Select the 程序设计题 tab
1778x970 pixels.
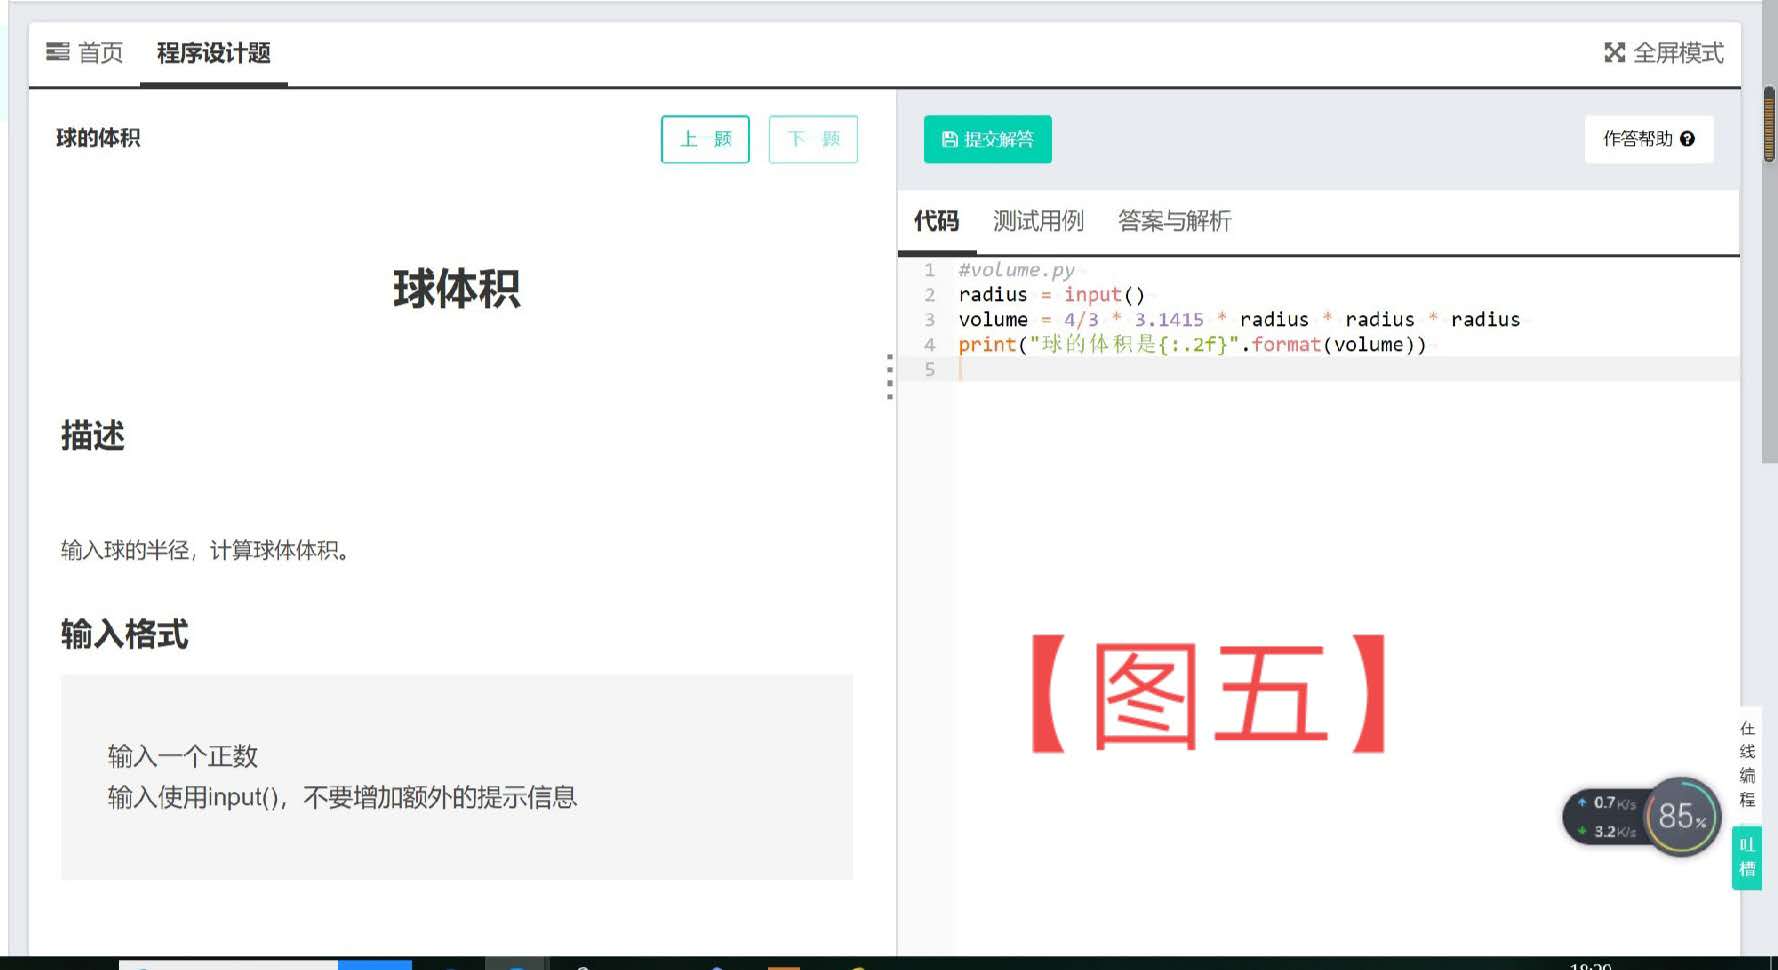[x=214, y=53]
